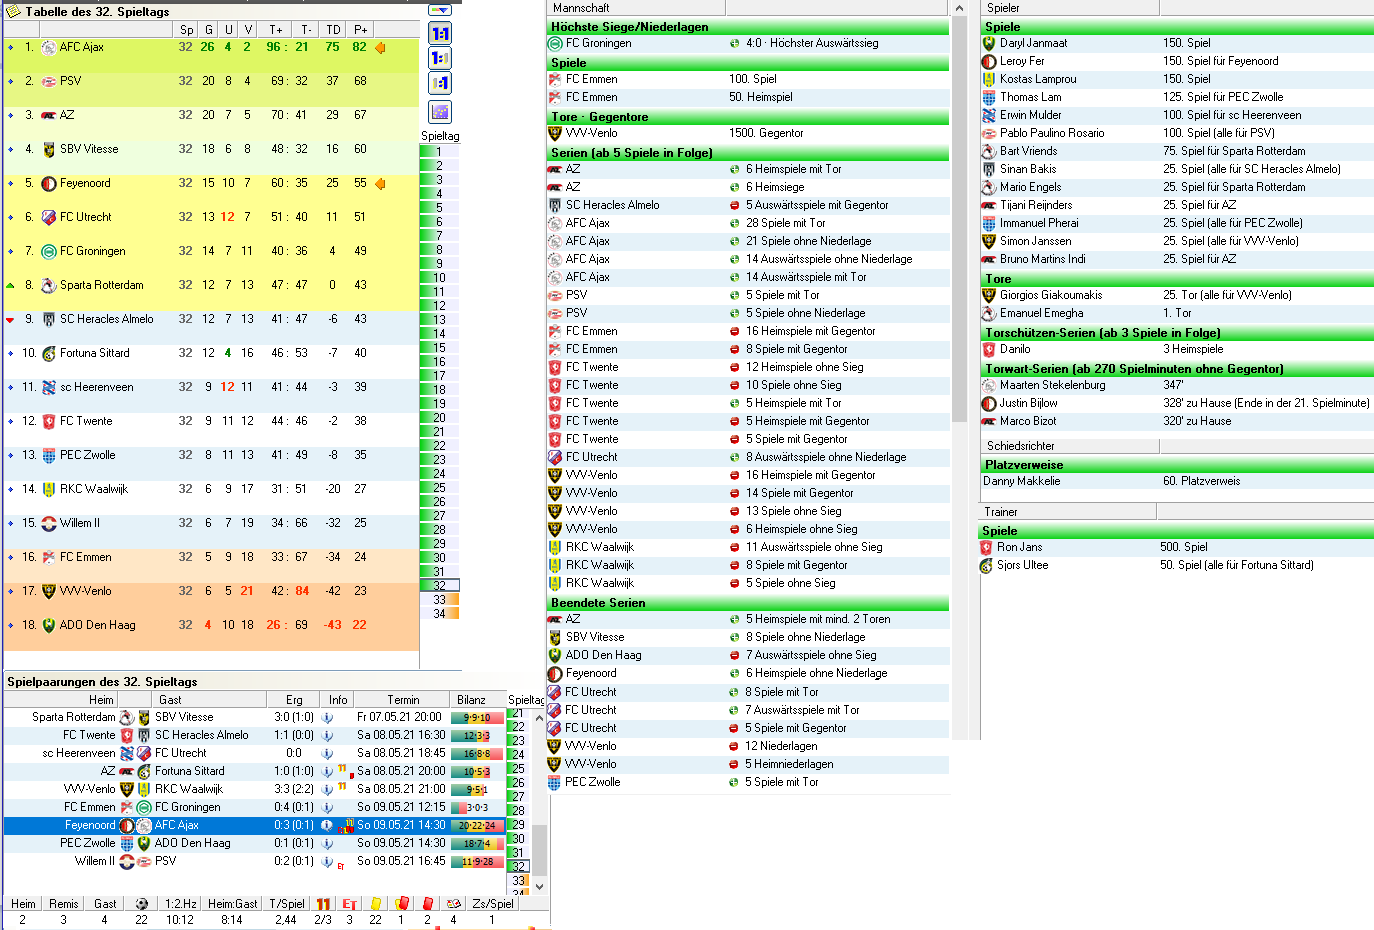Open match info for Sparta Rotterdam vs SBV Vitesse

click(327, 717)
